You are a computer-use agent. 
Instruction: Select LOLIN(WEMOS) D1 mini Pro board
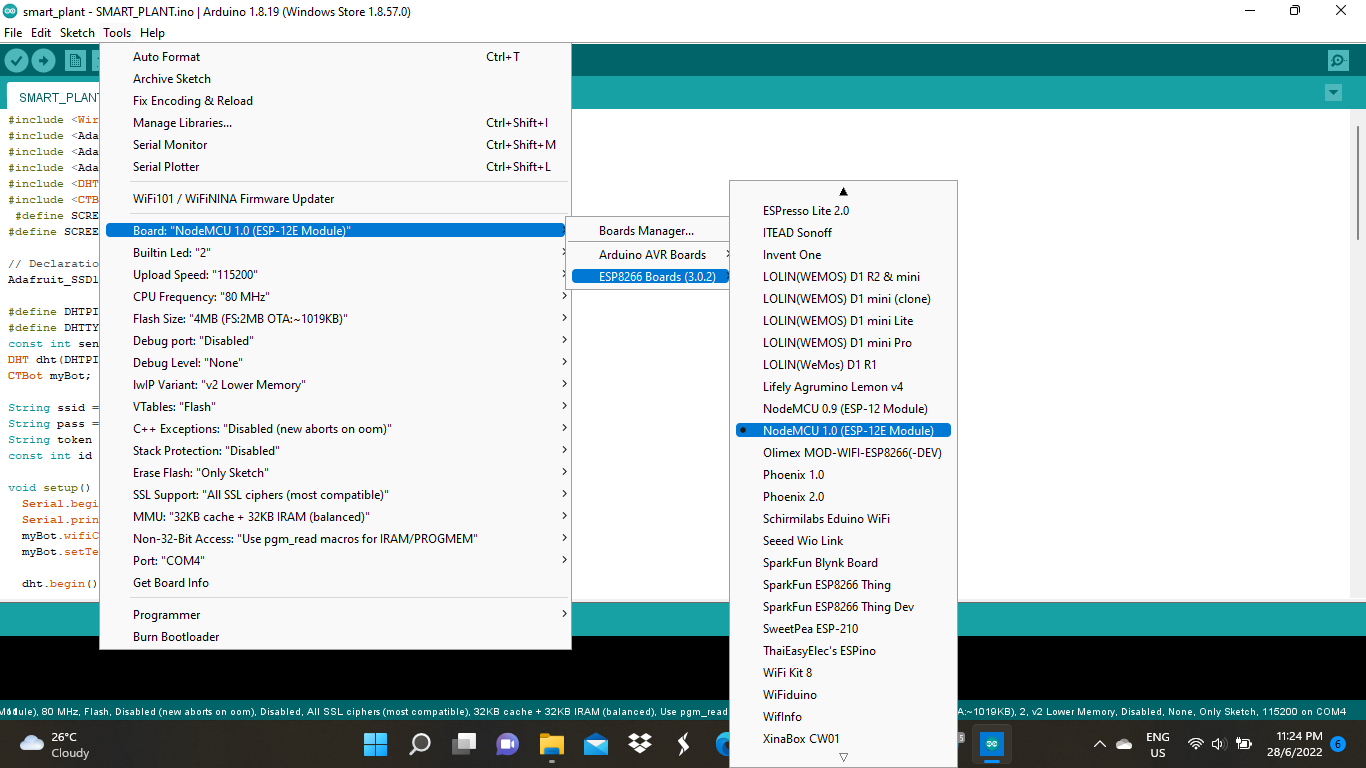(843, 343)
